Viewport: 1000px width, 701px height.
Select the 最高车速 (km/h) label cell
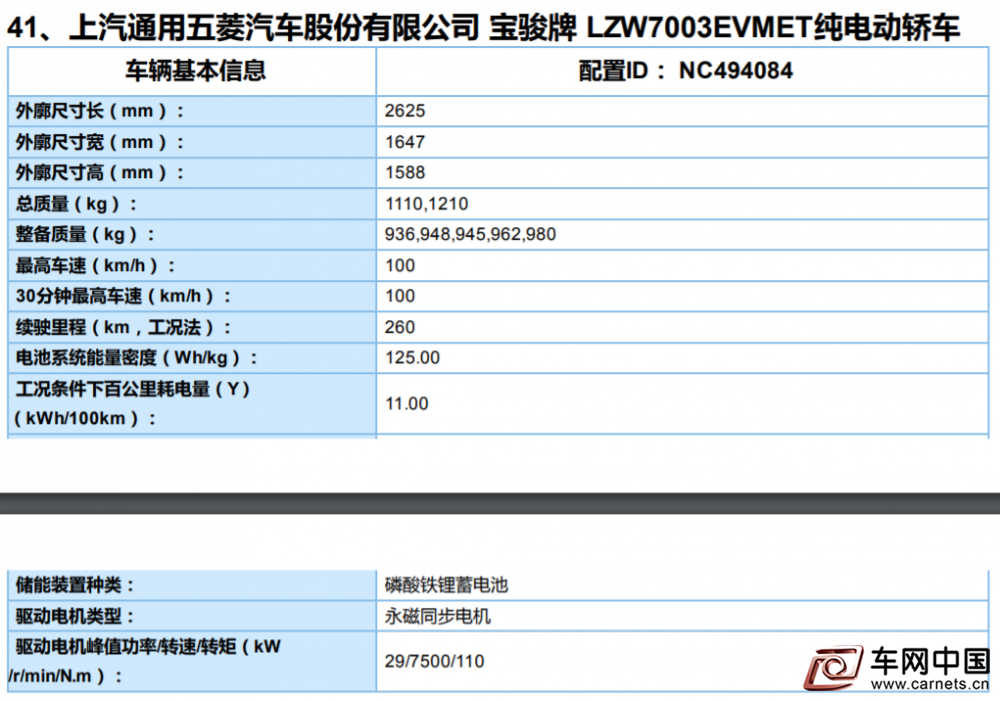(x=192, y=266)
